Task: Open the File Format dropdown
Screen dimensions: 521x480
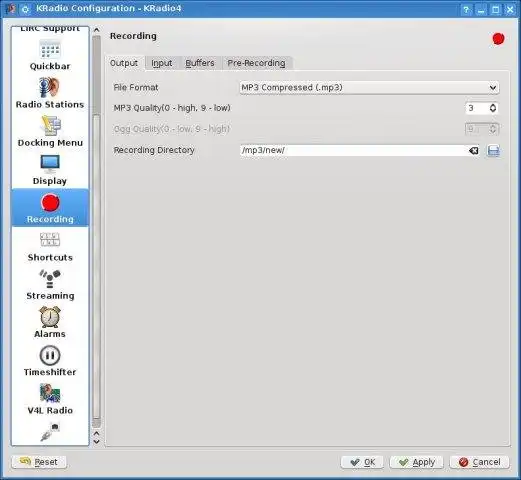Action: [x=369, y=88]
